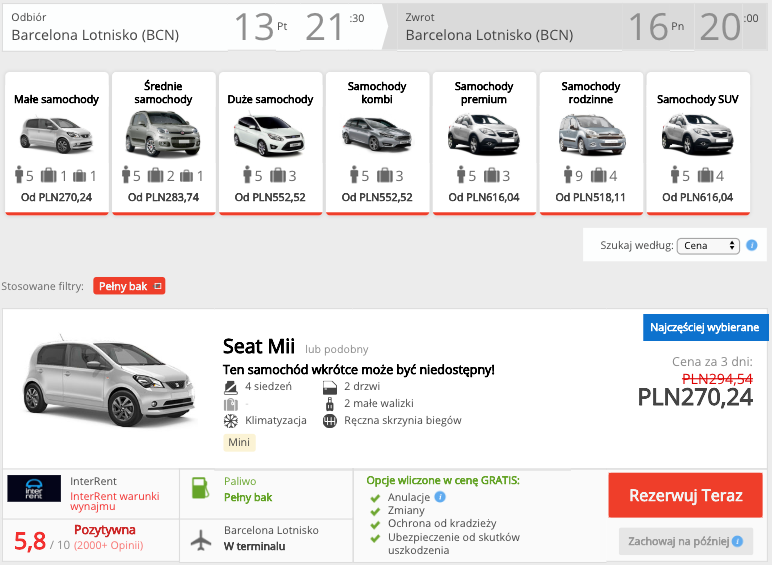Click the InterRent logo
The image size is (772, 565).
tap(34, 488)
